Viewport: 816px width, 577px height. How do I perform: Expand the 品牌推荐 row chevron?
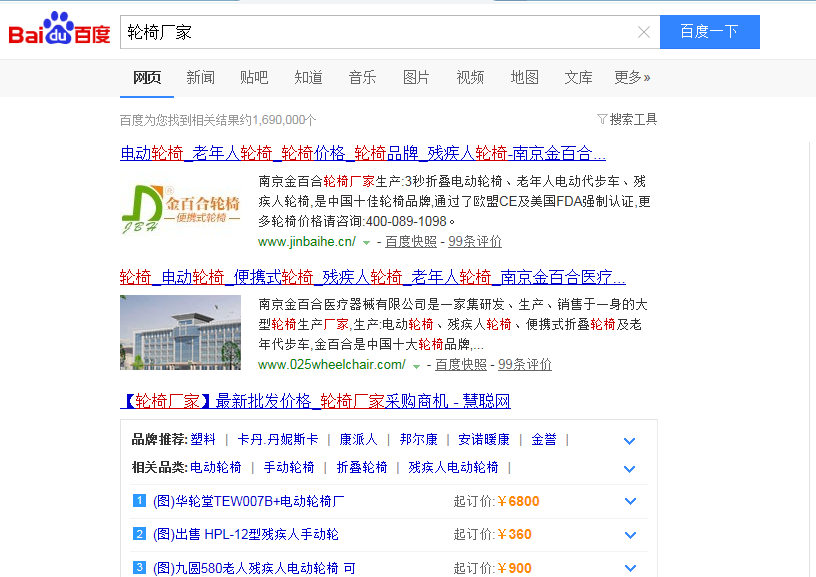click(630, 441)
